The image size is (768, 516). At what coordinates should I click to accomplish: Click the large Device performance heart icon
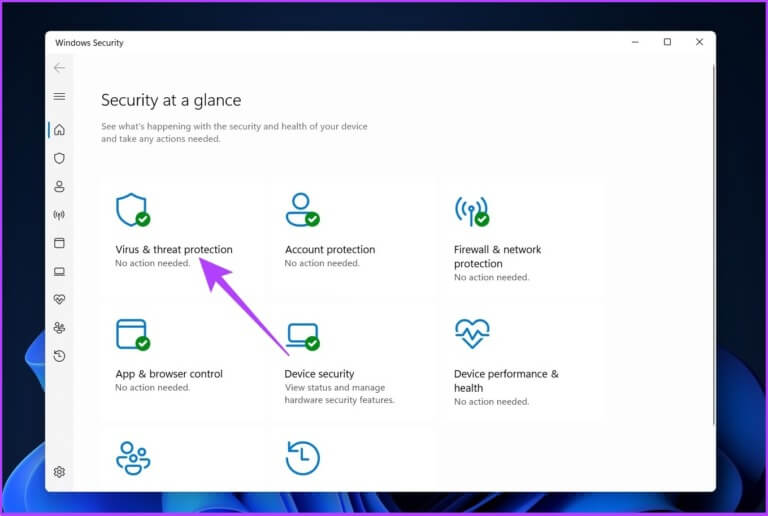click(472, 333)
